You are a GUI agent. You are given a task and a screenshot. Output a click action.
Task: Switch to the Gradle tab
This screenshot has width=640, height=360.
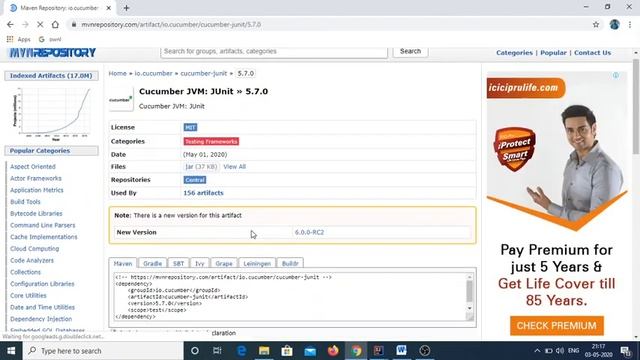(x=153, y=263)
